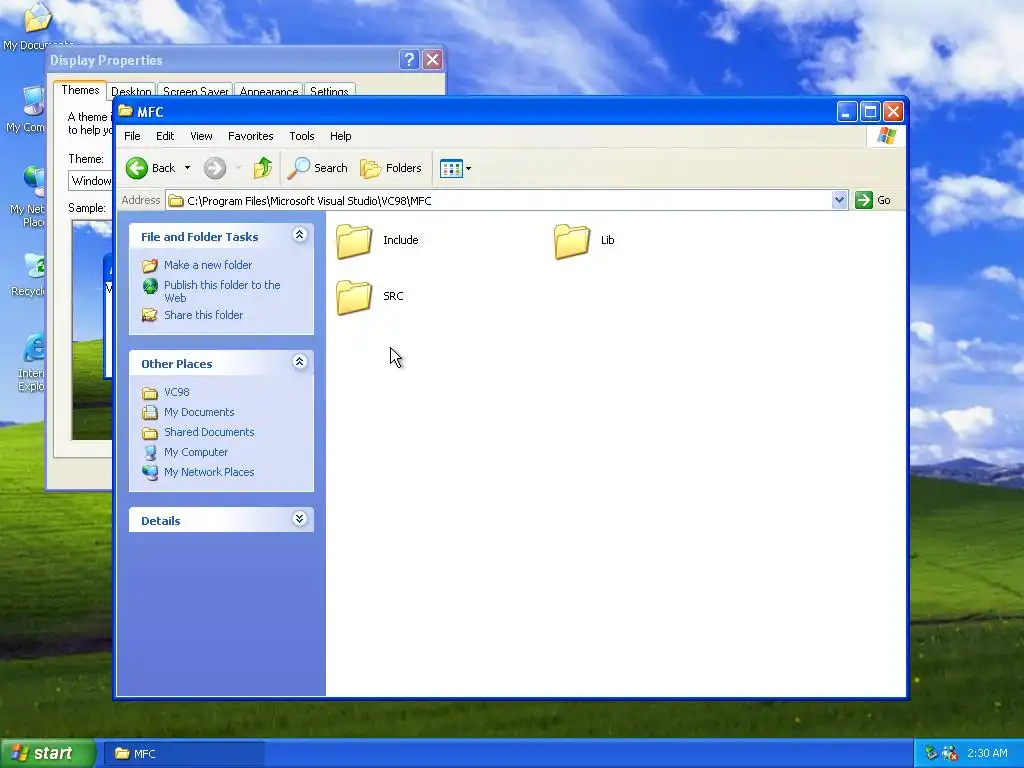
Task: Switch to Themes tab in Display Properties
Action: [80, 90]
